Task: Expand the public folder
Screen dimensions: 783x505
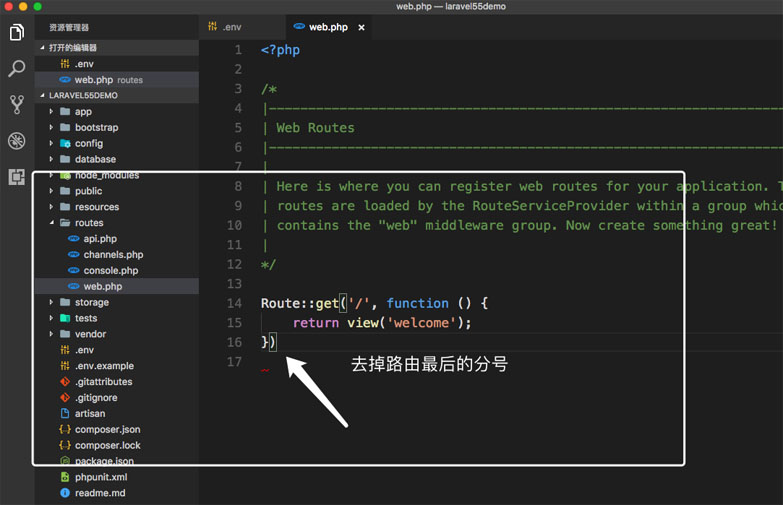Action: pos(51,191)
